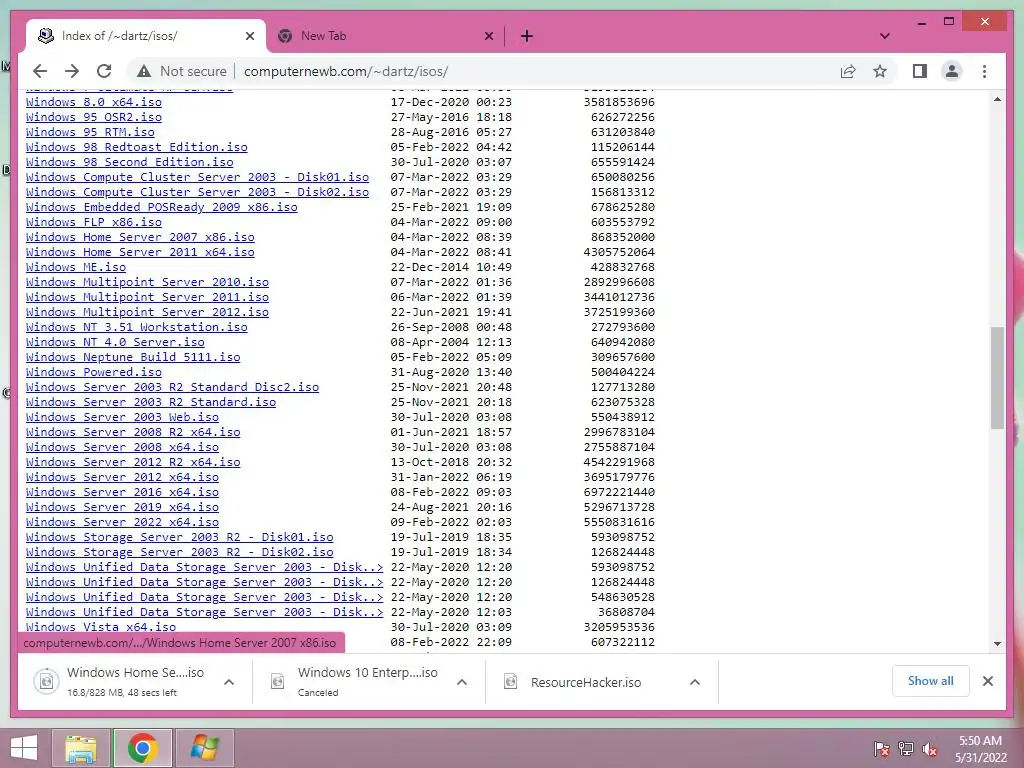
Task: Close the downloads bar
Action: coord(988,681)
